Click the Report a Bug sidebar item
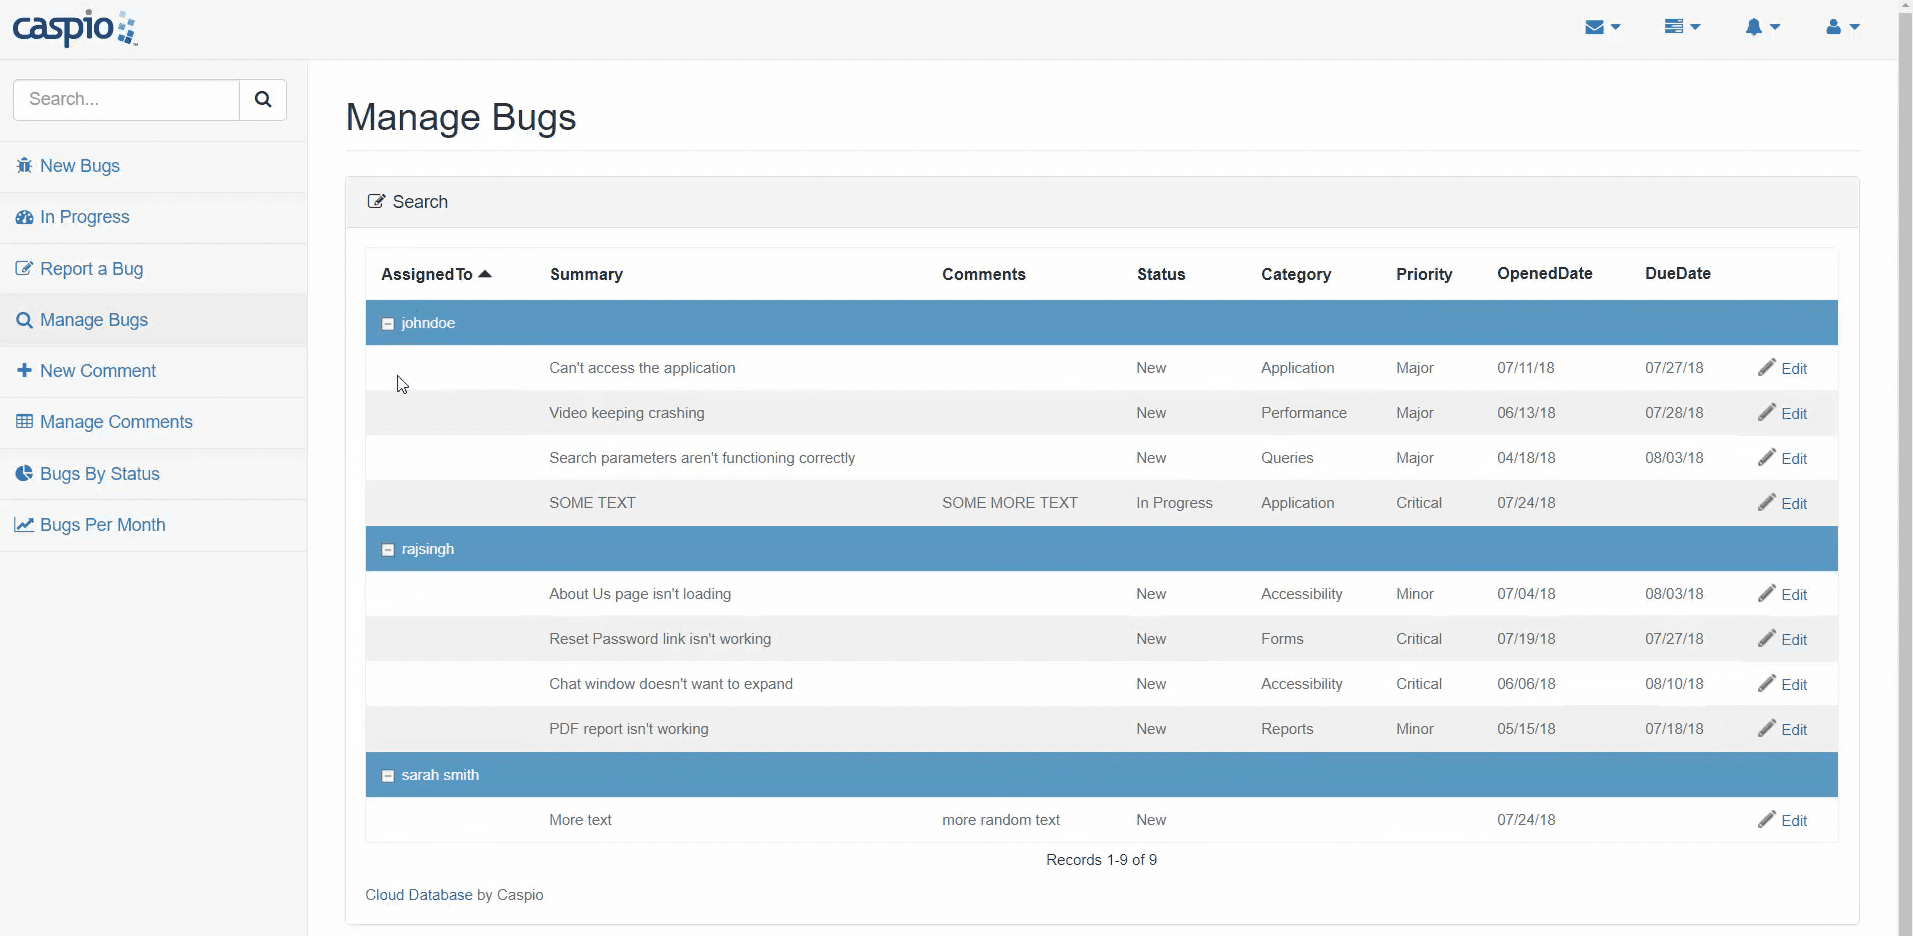This screenshot has height=936, width=1913. click(91, 269)
